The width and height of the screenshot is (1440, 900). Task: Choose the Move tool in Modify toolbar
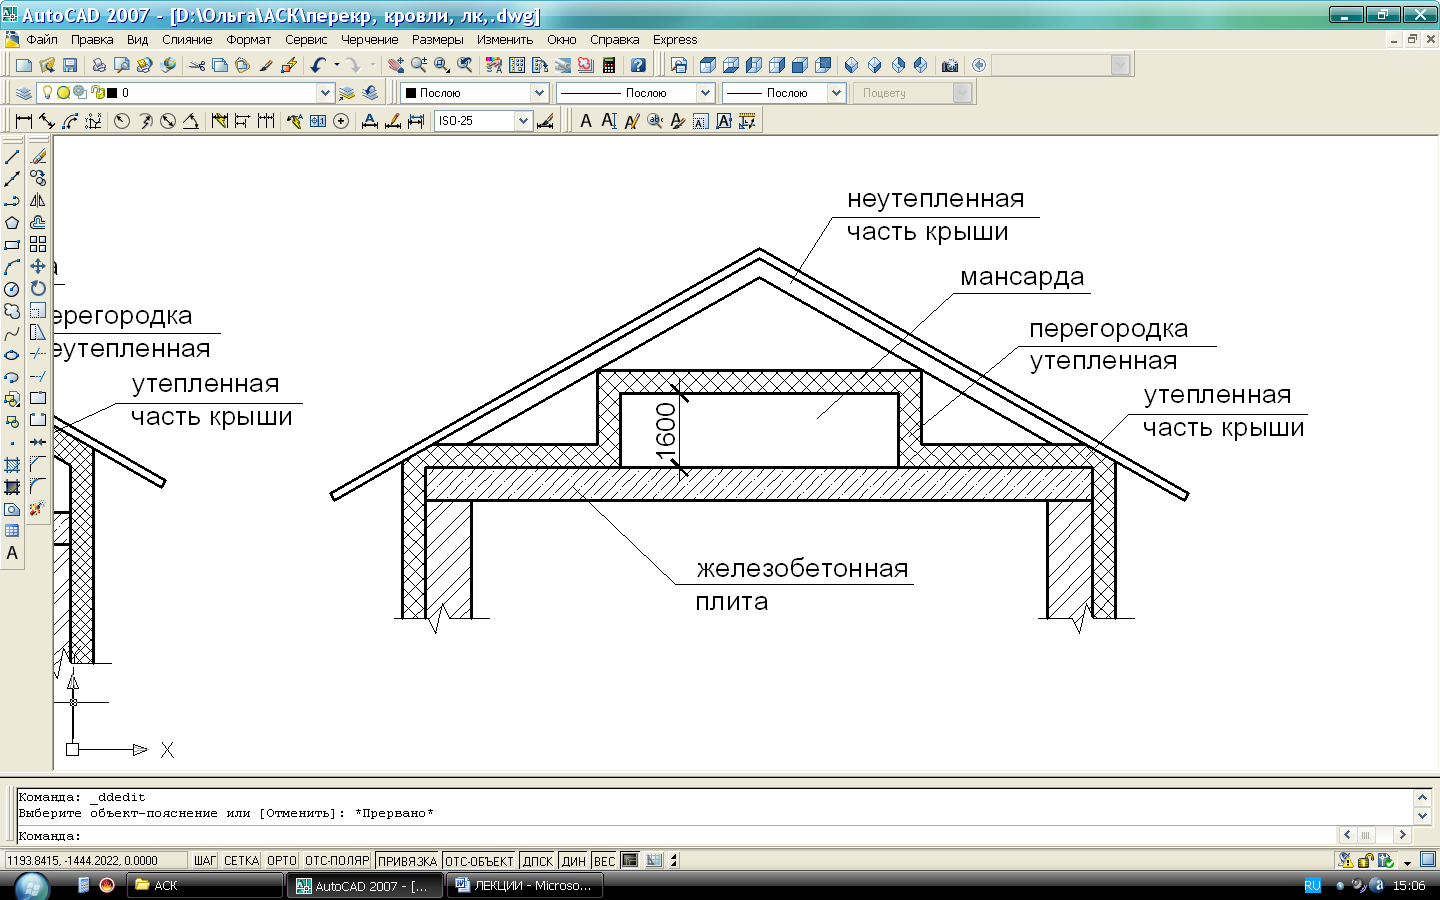pos(38,267)
